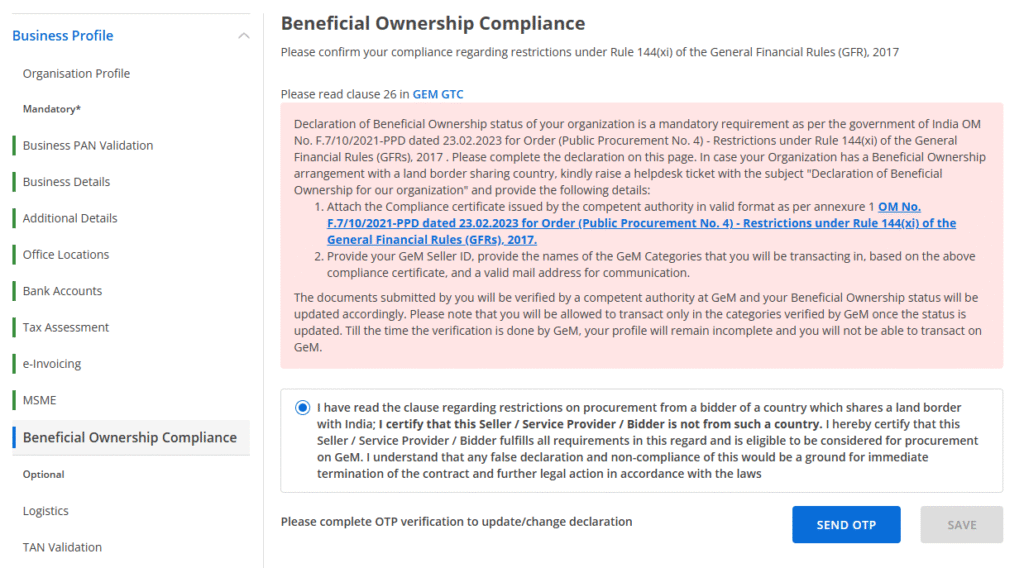
Task: Open Office Locations page
Action: 66,255
